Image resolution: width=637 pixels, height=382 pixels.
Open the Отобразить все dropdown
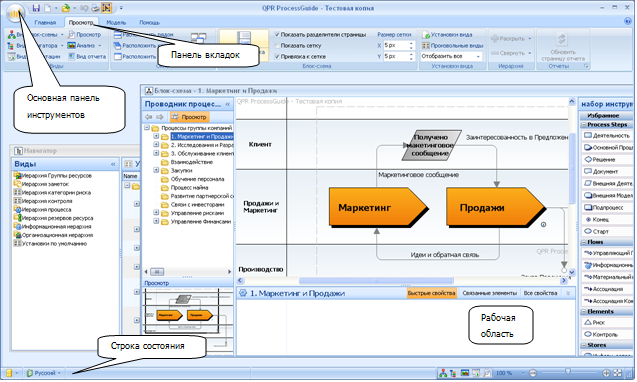tap(451, 56)
